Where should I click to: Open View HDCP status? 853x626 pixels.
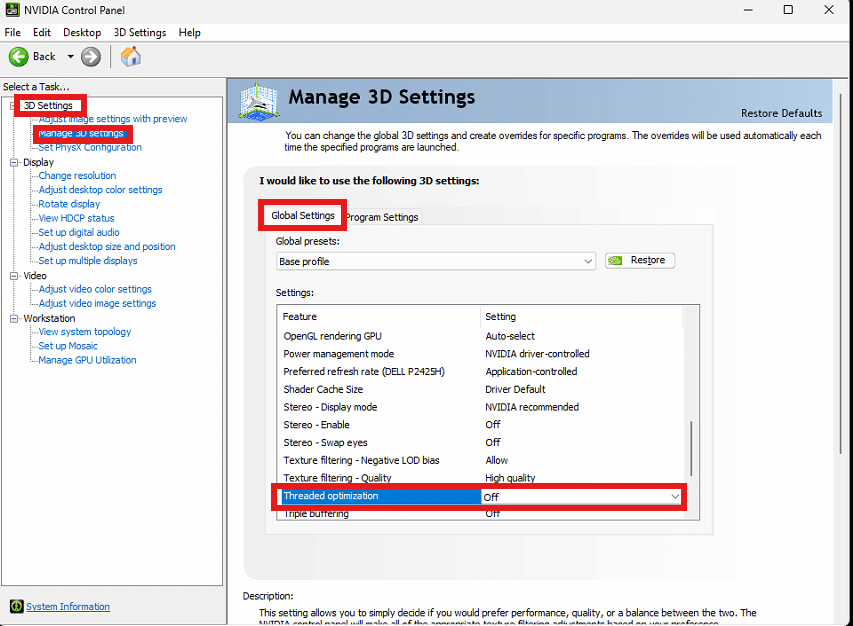coord(76,218)
